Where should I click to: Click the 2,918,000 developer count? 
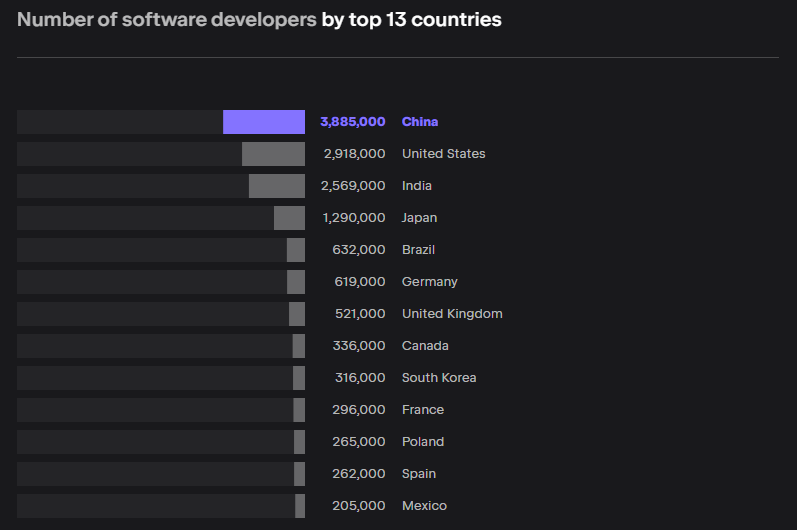[x=354, y=154]
